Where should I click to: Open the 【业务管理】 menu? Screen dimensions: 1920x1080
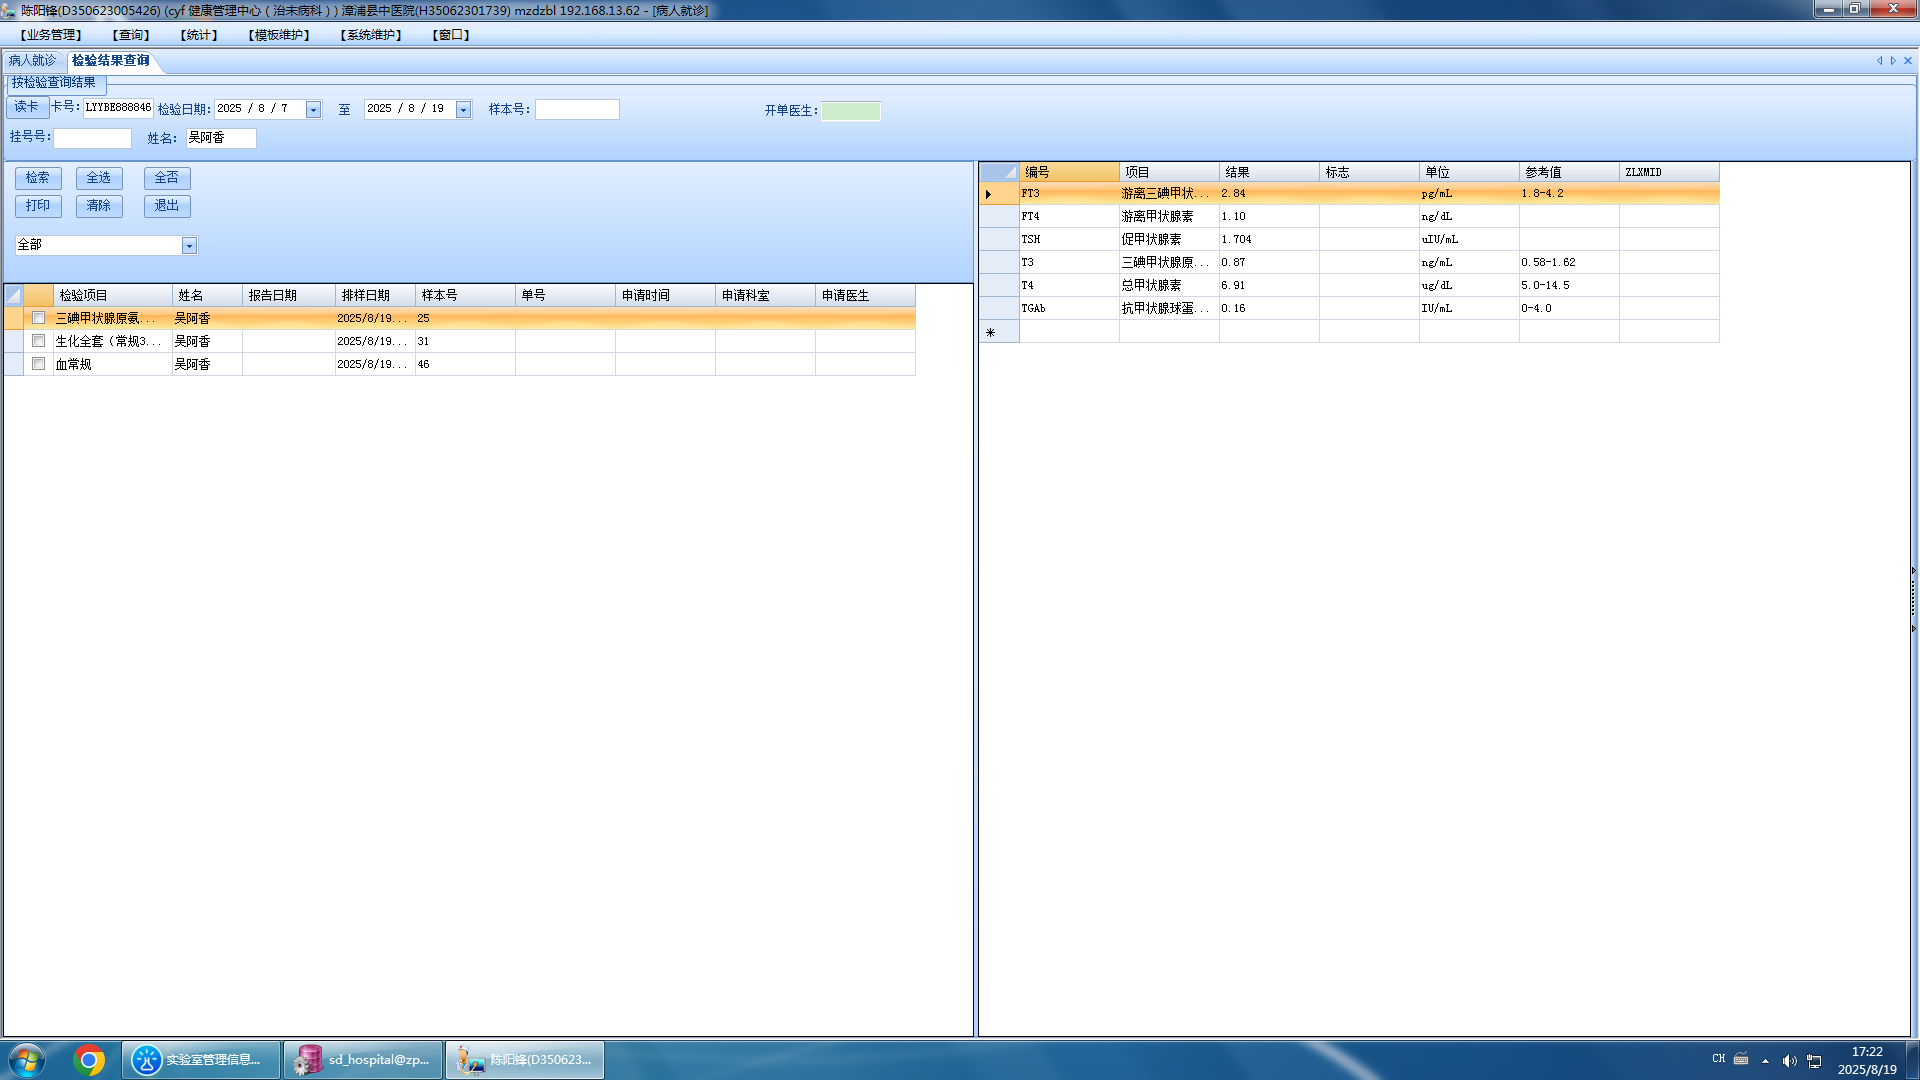[51, 35]
